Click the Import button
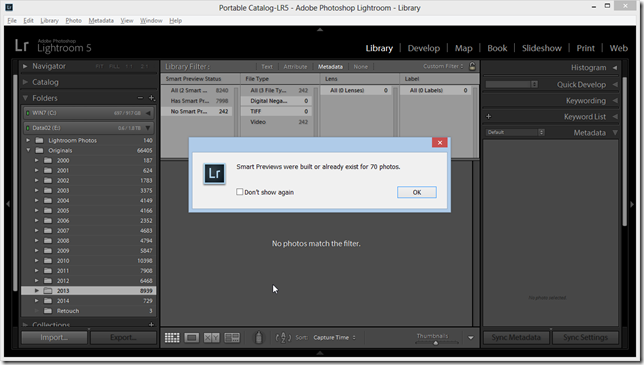 [x=54, y=337]
